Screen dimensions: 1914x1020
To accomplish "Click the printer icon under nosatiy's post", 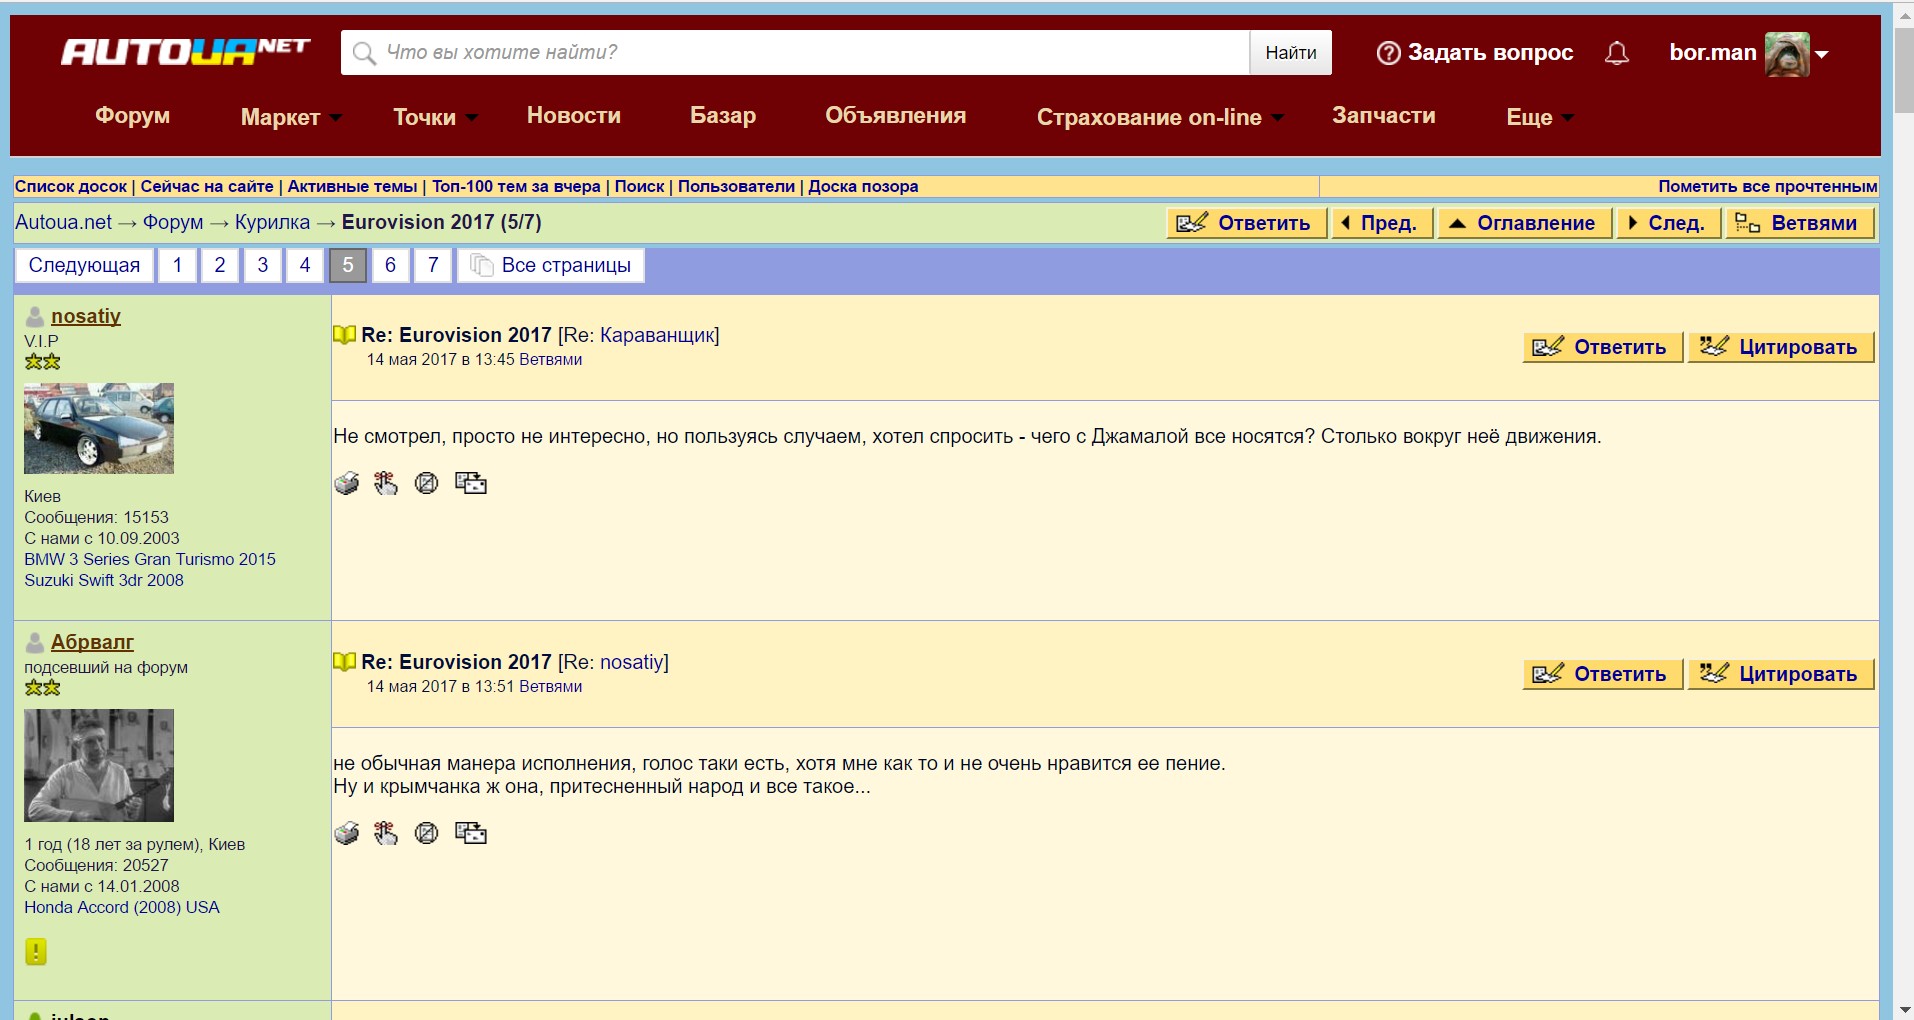I will pos(346,484).
